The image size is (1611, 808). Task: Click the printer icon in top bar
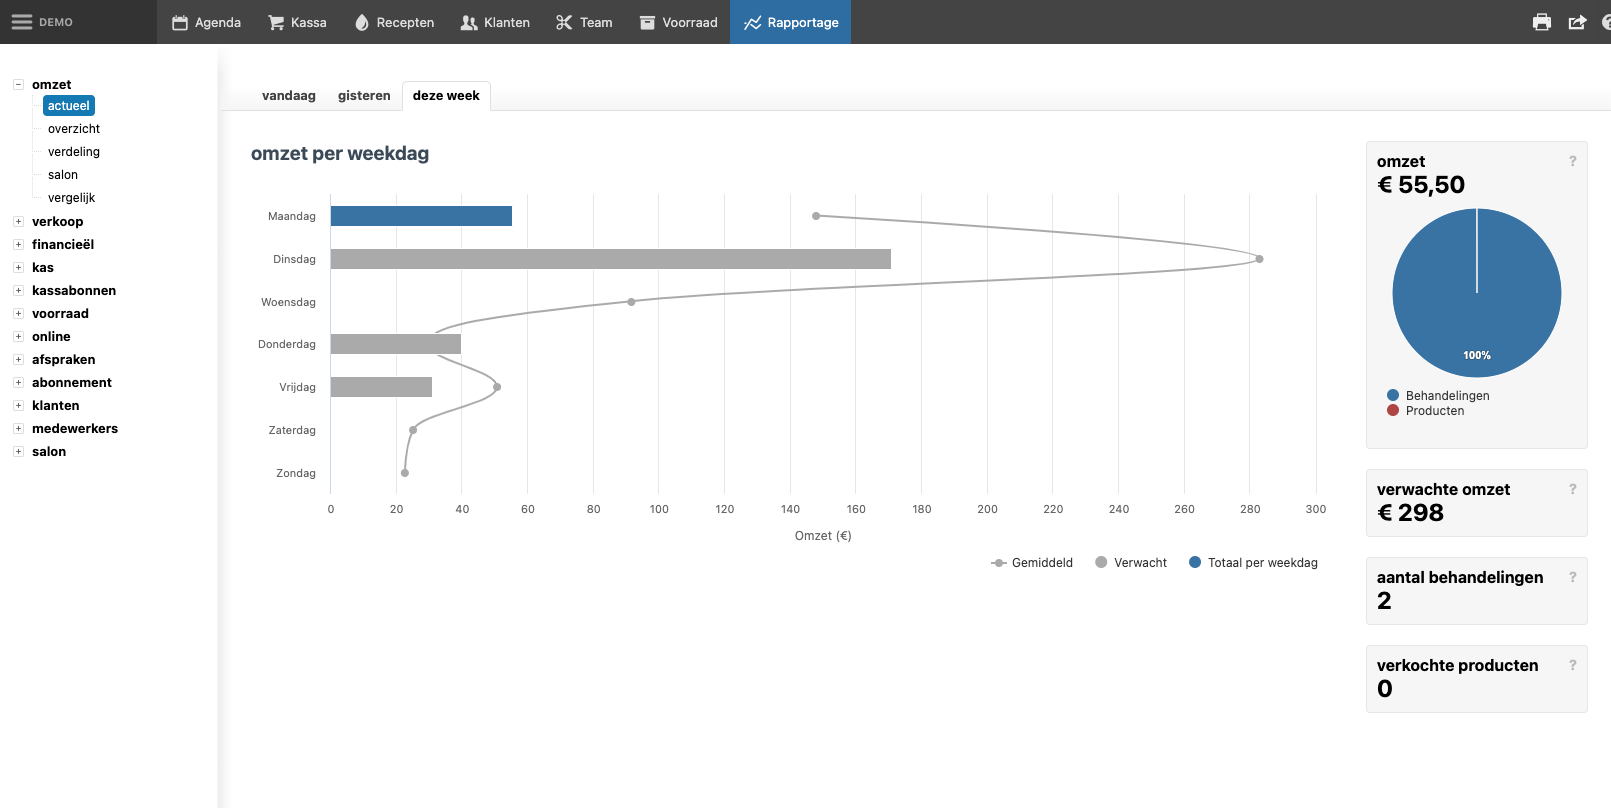1542,22
